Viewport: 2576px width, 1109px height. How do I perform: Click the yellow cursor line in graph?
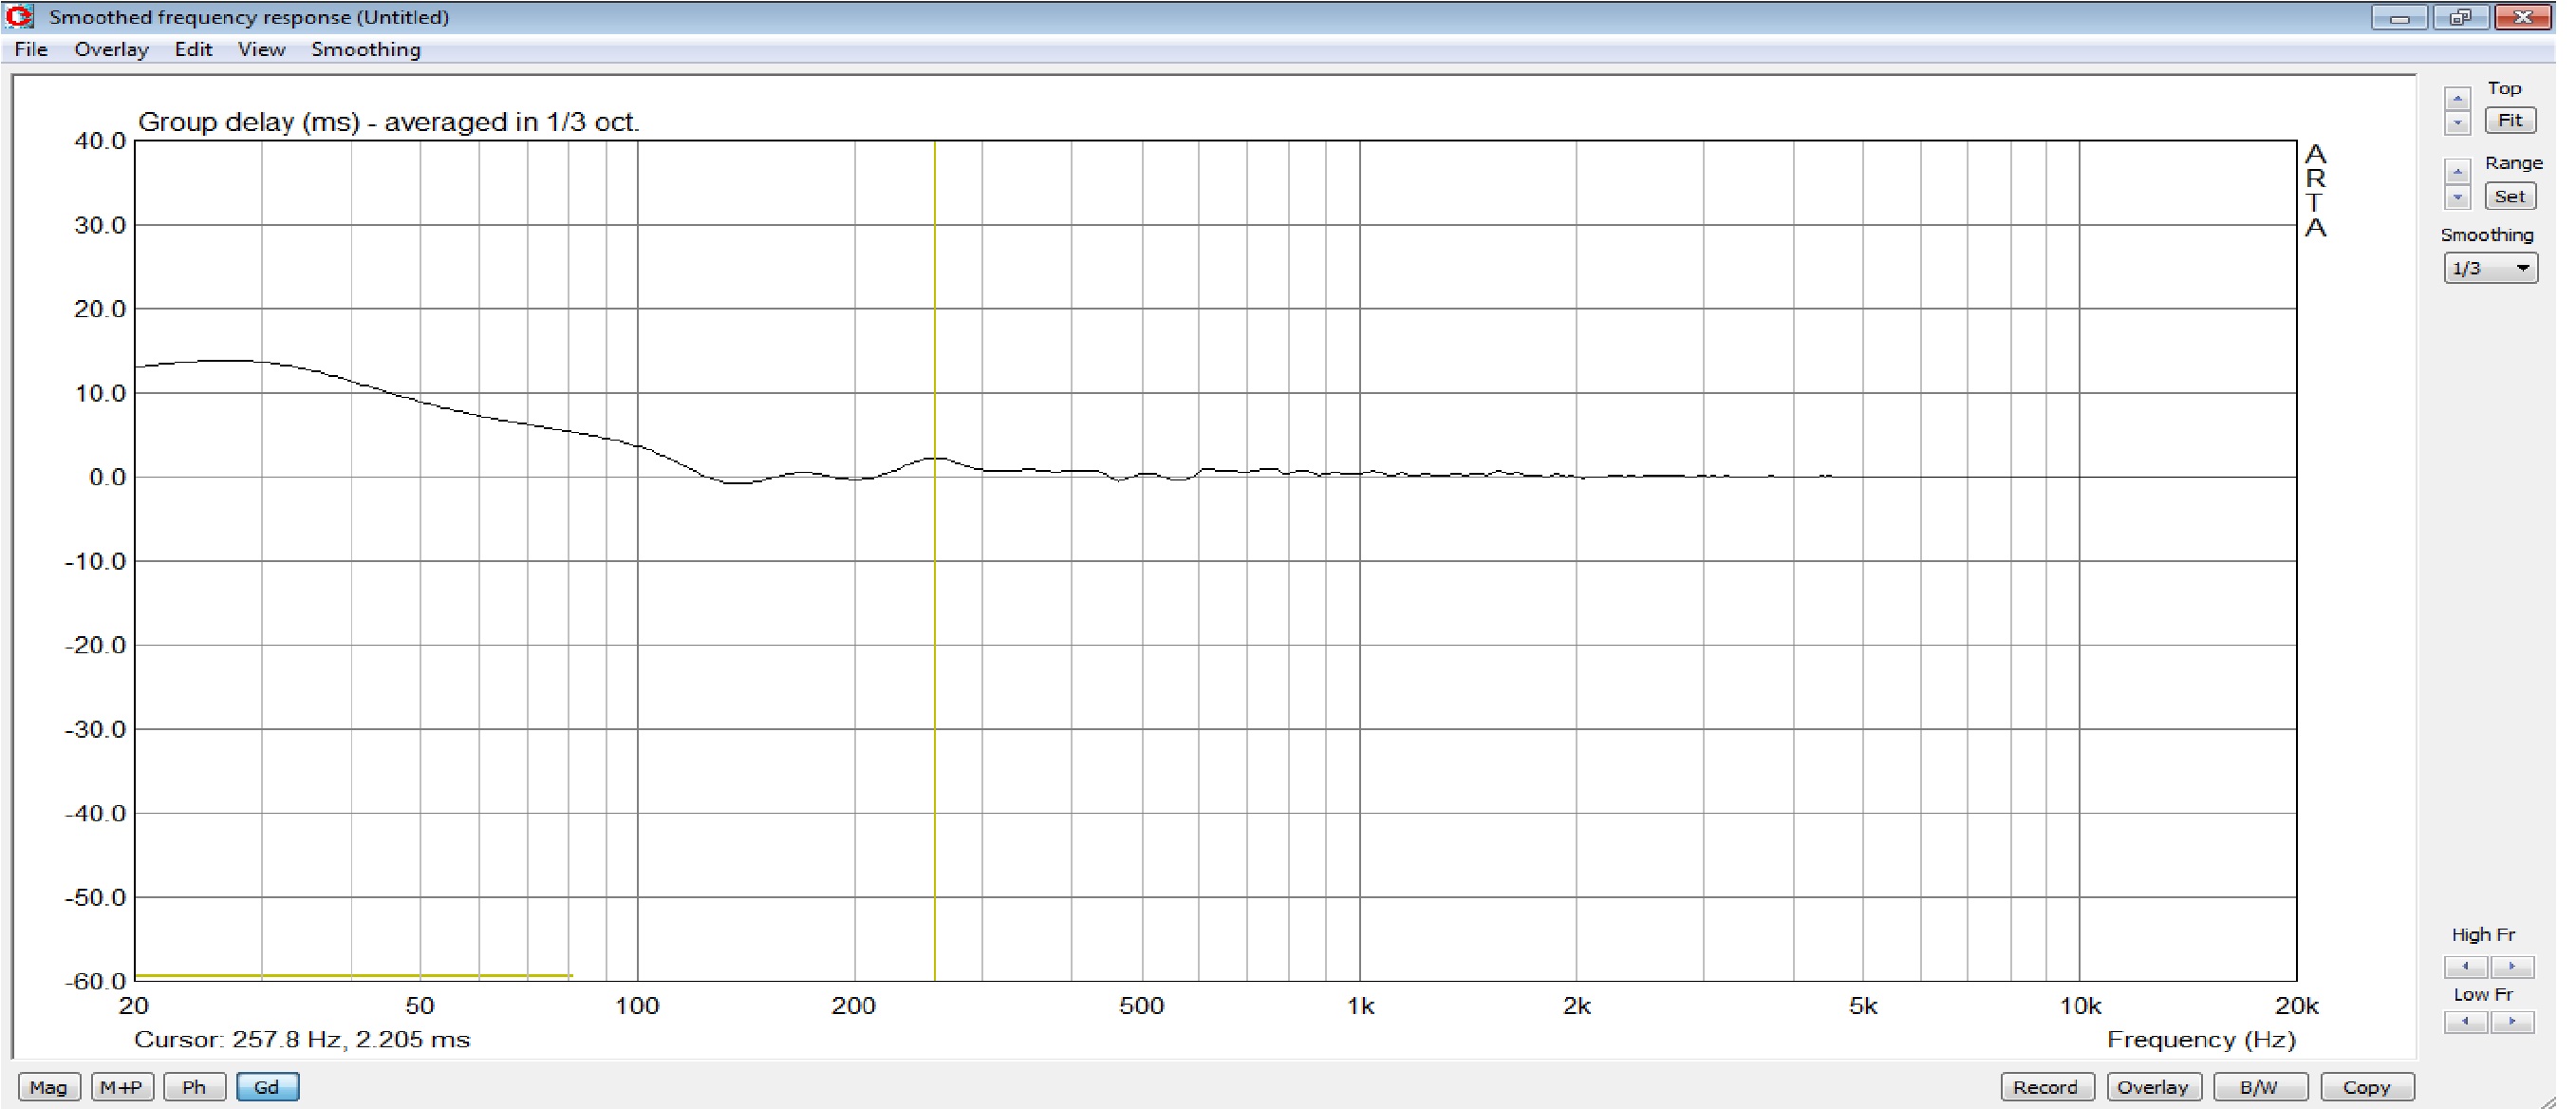click(x=934, y=650)
